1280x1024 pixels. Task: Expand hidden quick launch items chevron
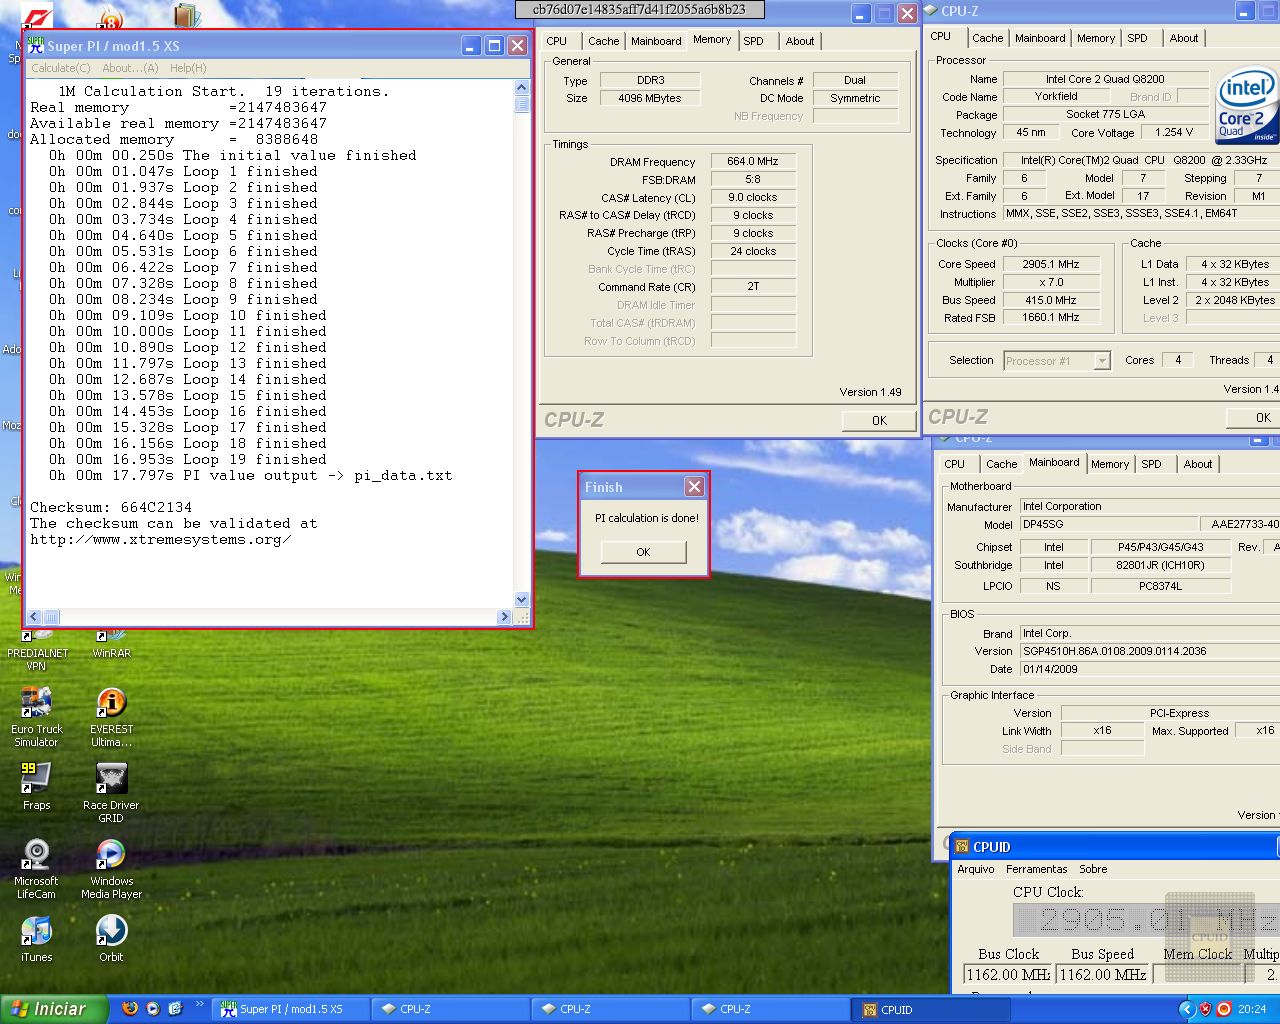point(199,1005)
